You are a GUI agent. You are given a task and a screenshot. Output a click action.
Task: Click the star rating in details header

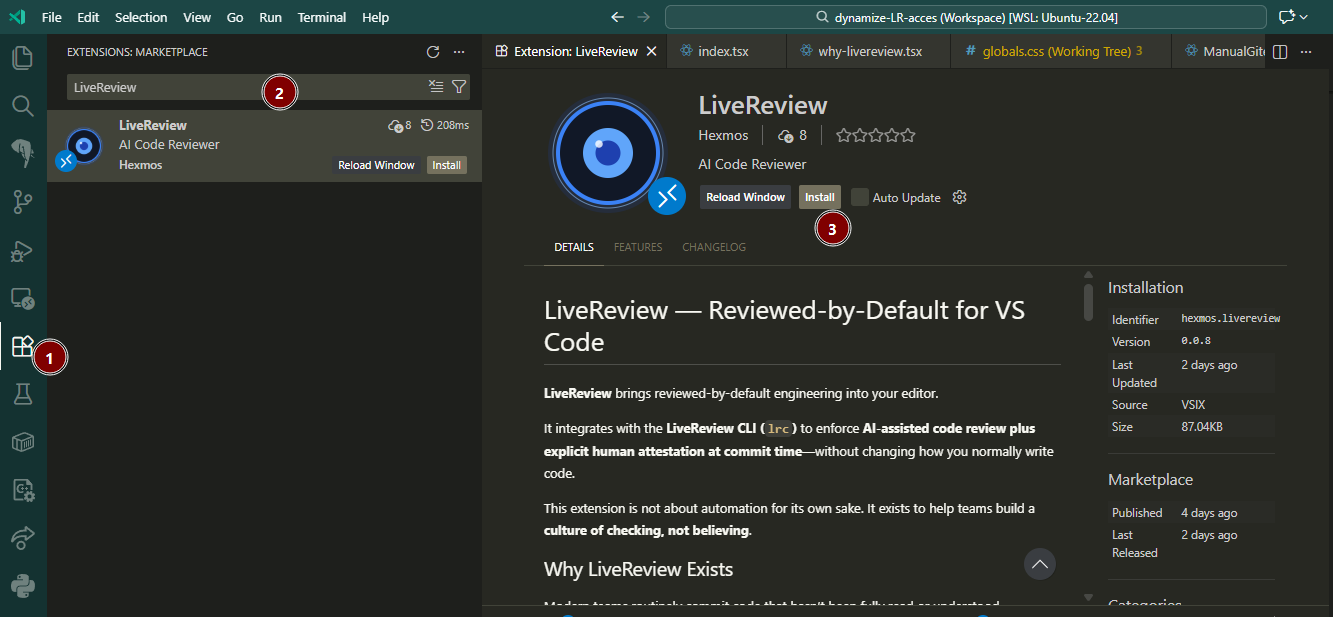(x=875, y=135)
